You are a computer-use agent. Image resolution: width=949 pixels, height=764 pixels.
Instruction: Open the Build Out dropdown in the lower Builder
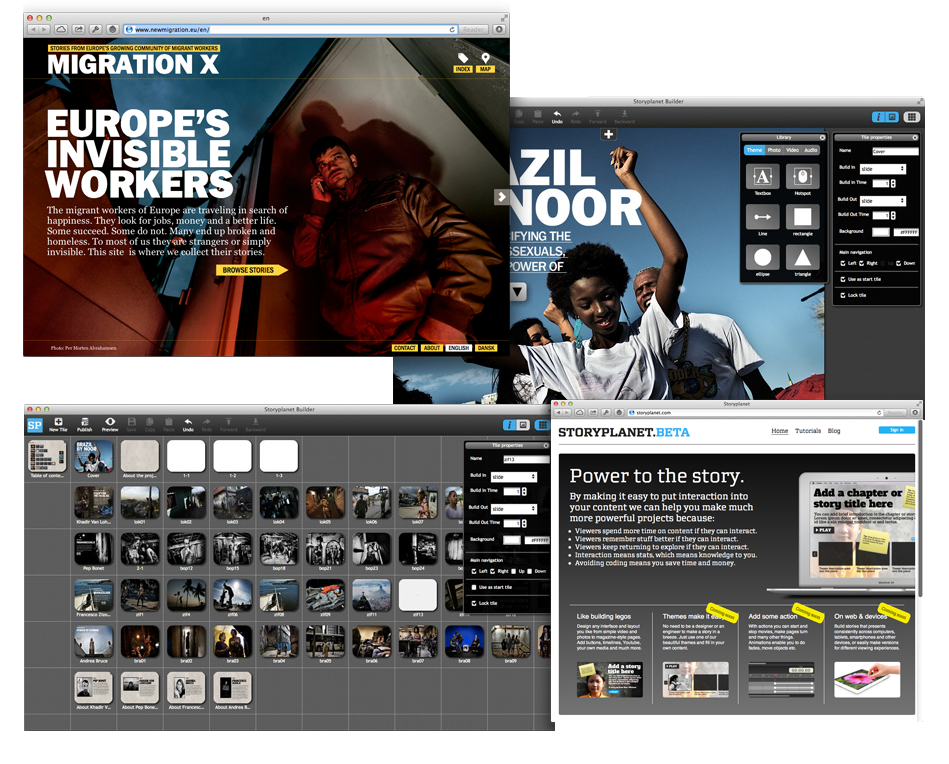[513, 509]
